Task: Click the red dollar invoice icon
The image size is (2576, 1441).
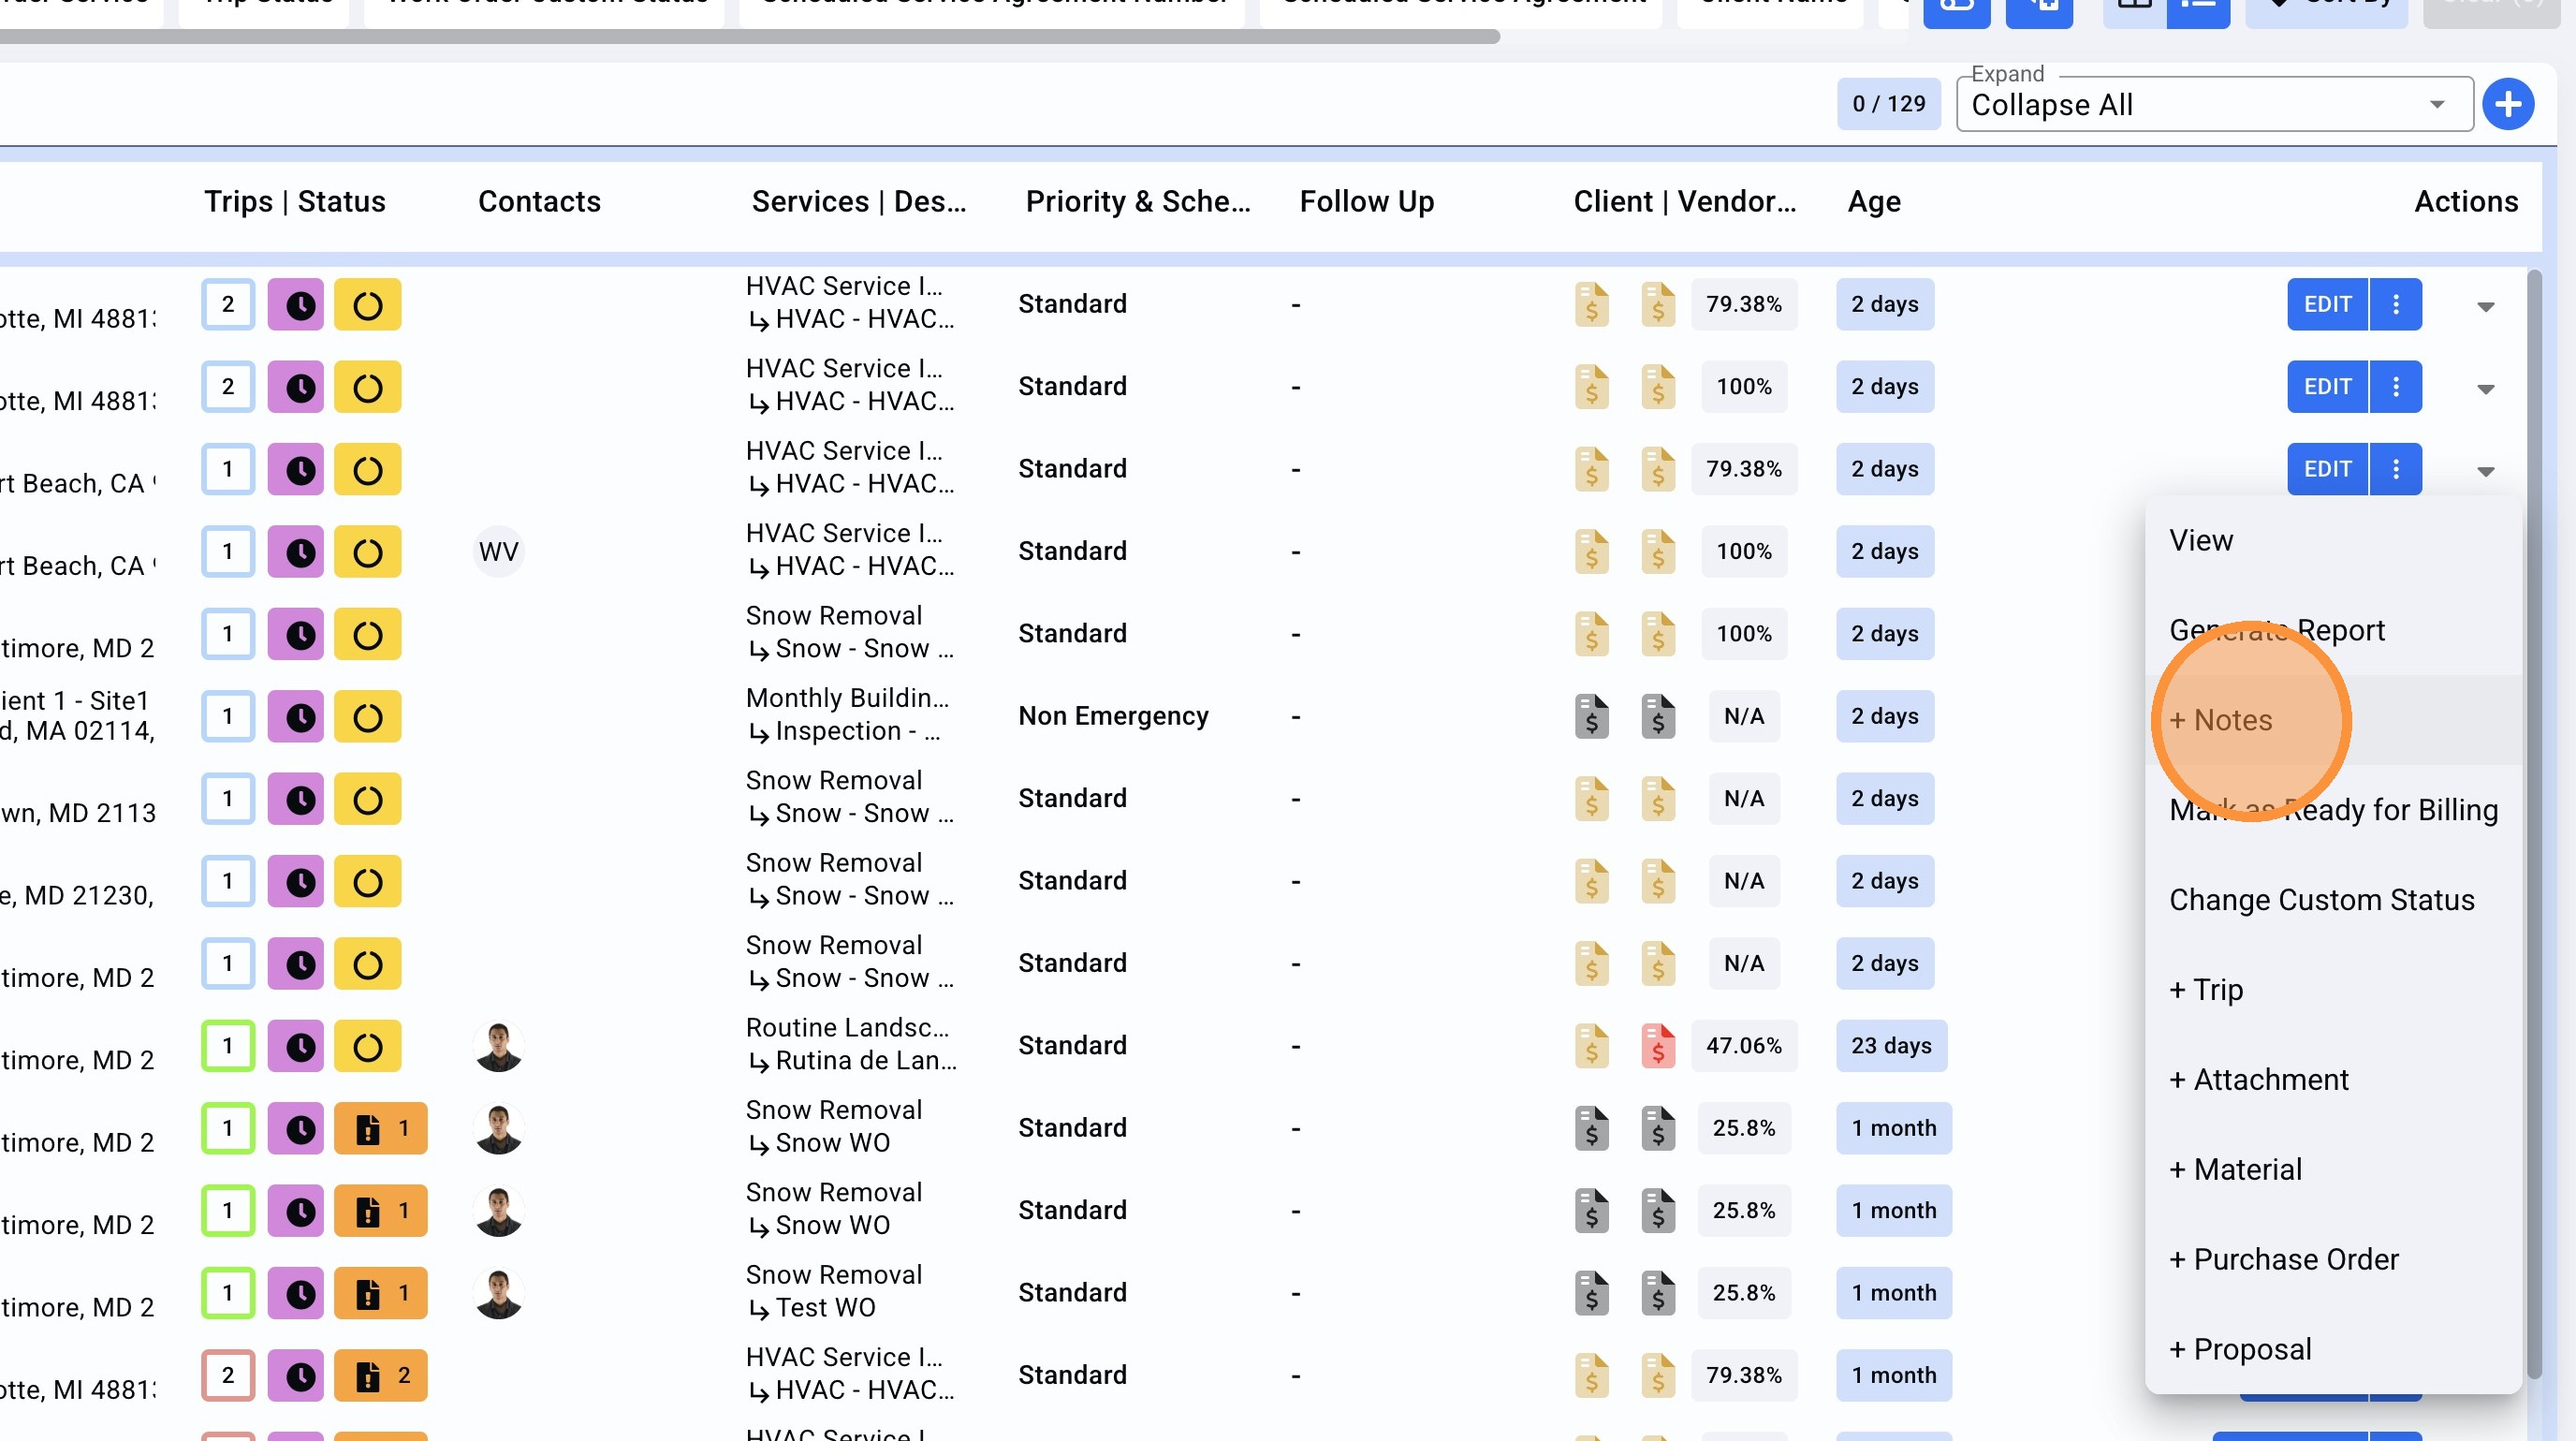Action: click(1657, 1046)
